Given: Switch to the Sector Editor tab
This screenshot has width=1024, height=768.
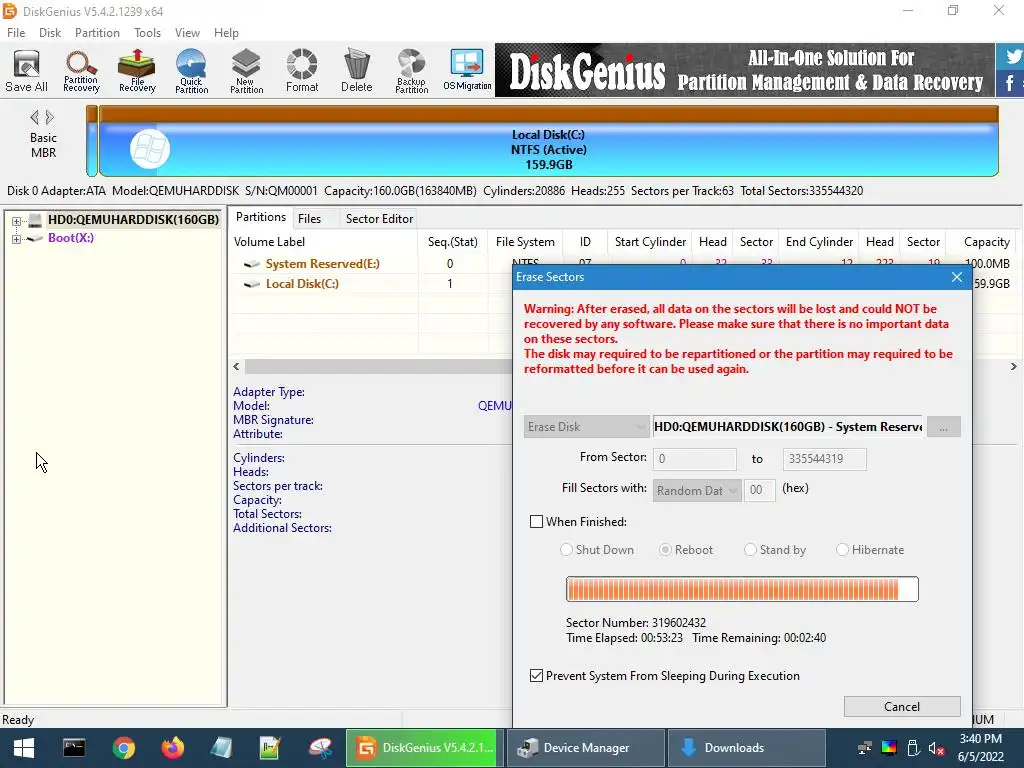Looking at the screenshot, I should pyautogui.click(x=379, y=219).
